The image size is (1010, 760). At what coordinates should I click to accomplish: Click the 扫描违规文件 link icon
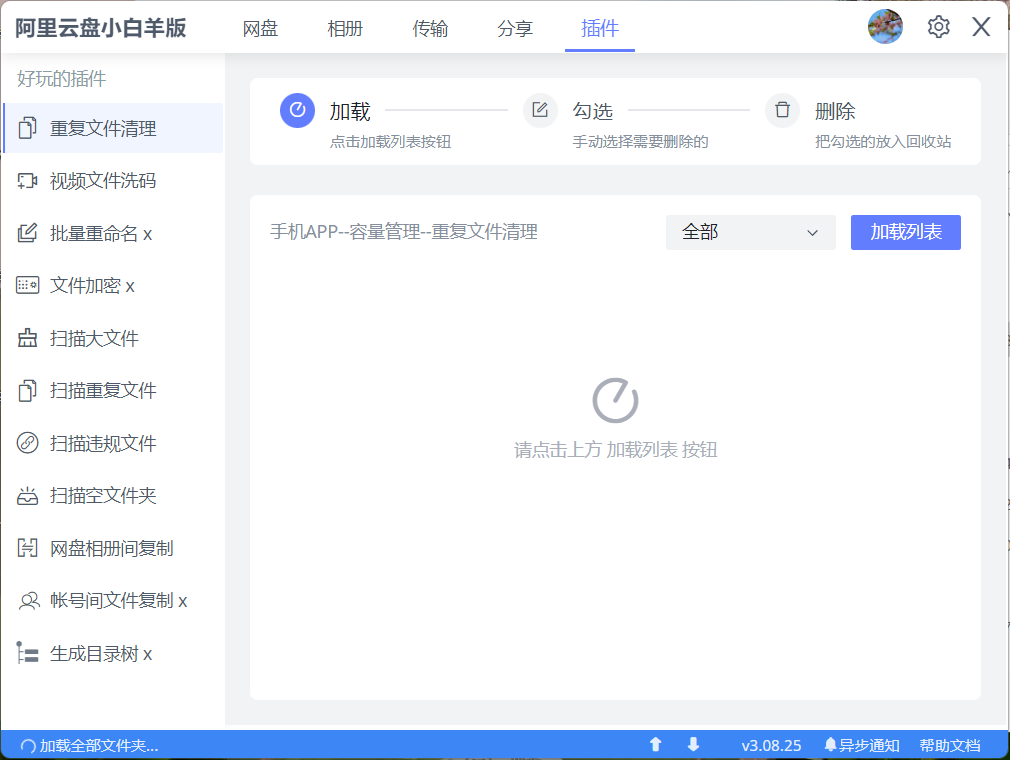(x=27, y=443)
